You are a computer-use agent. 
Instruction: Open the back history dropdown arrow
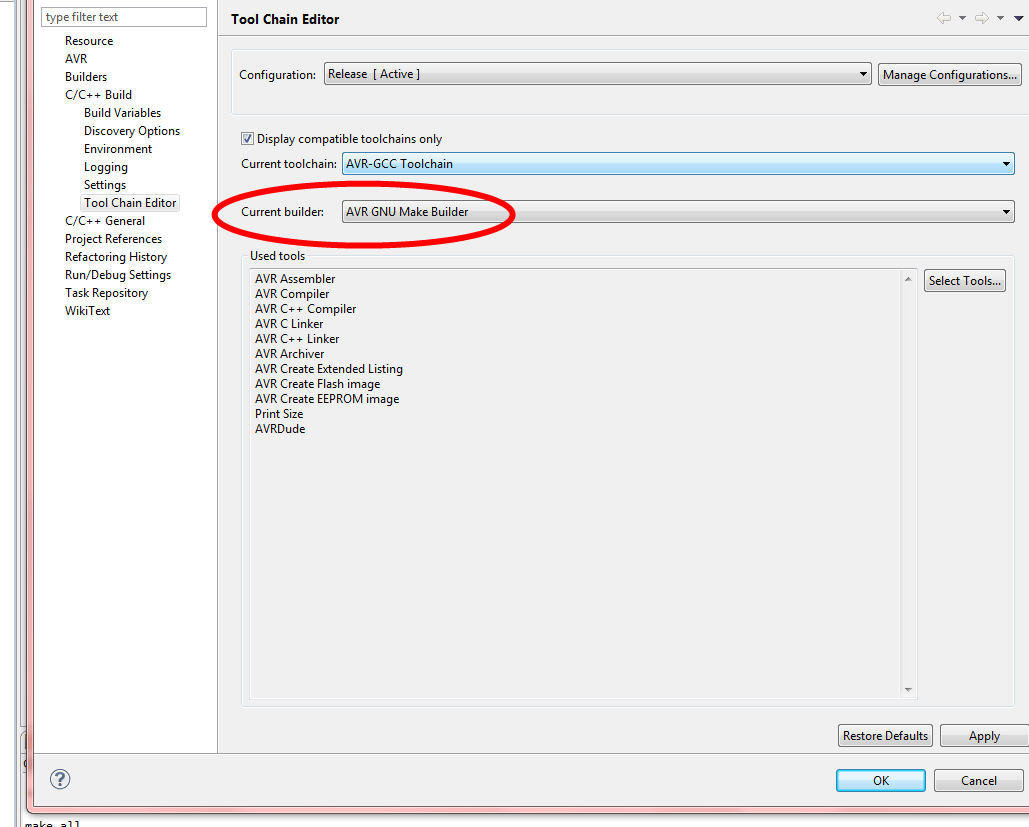click(x=962, y=18)
